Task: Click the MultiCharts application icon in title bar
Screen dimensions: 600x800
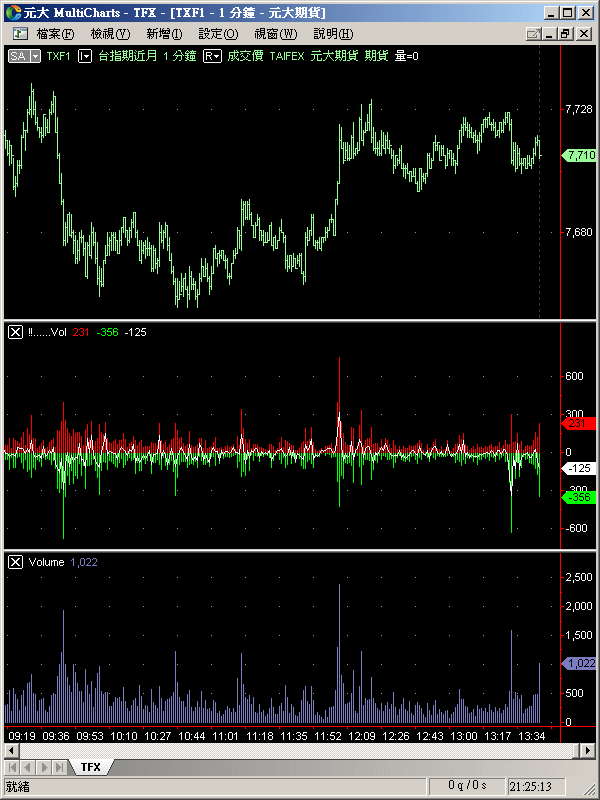Action: tap(15, 12)
